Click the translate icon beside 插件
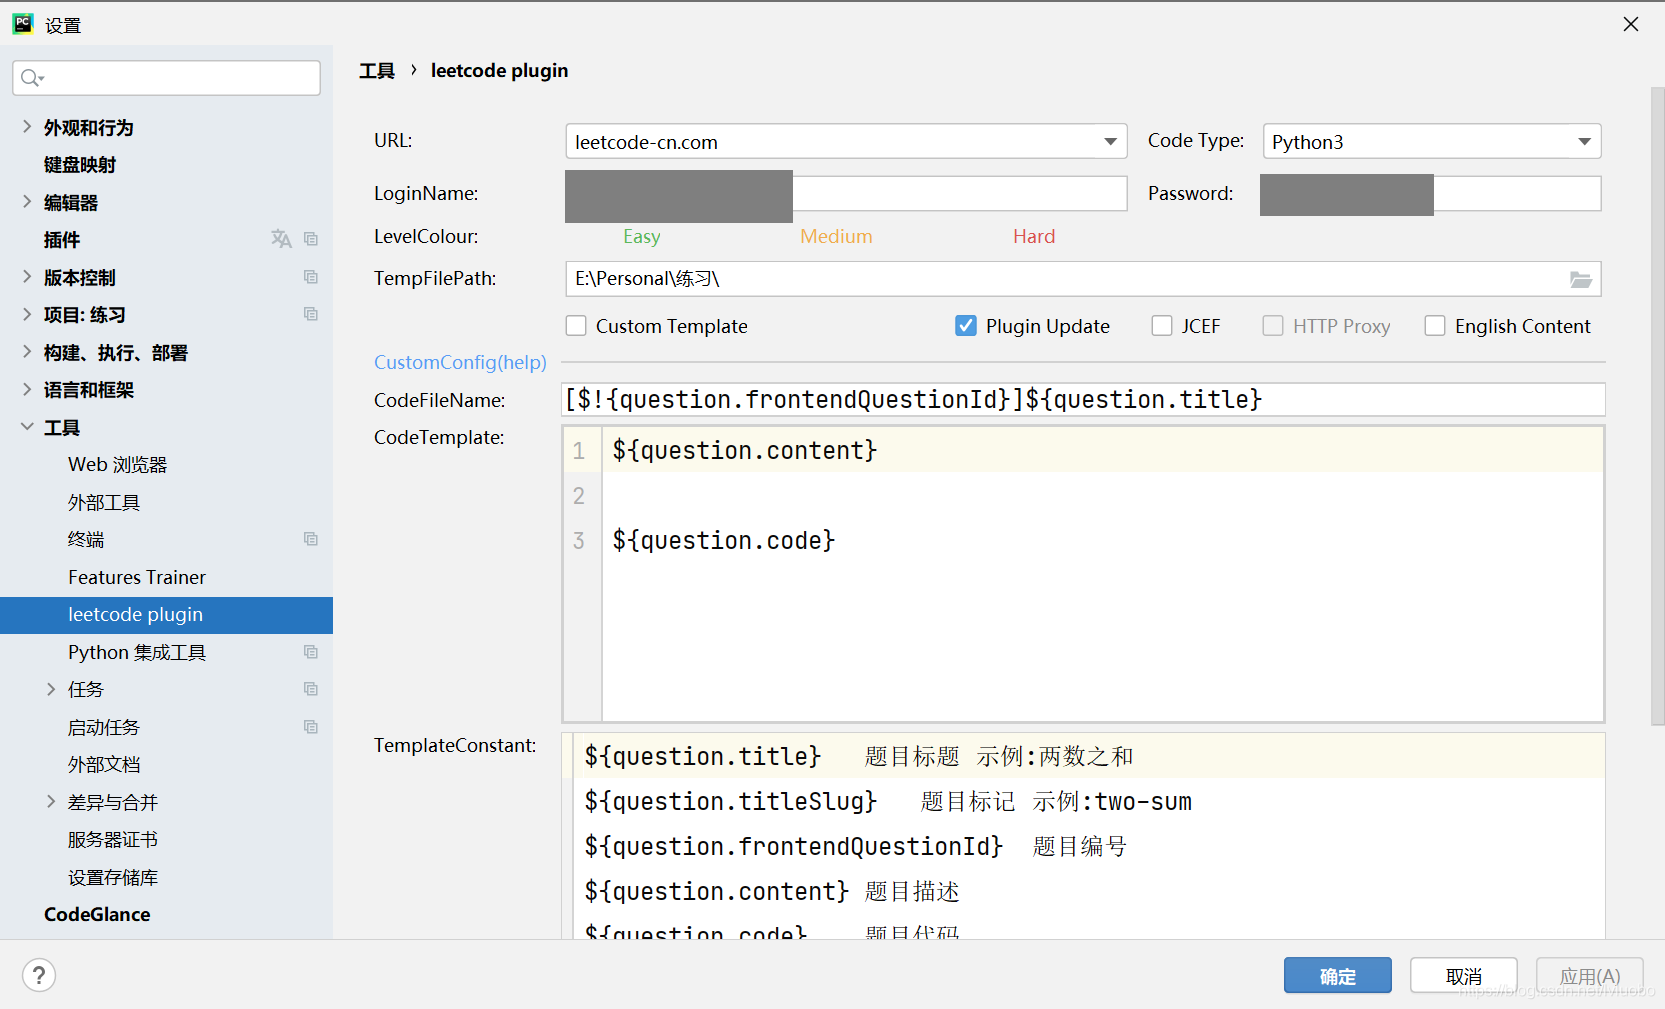 [x=281, y=239]
